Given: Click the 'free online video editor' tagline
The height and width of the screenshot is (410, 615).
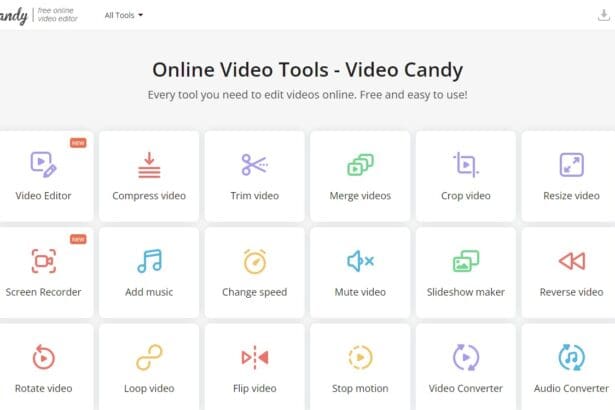Looking at the screenshot, I should (x=57, y=15).
